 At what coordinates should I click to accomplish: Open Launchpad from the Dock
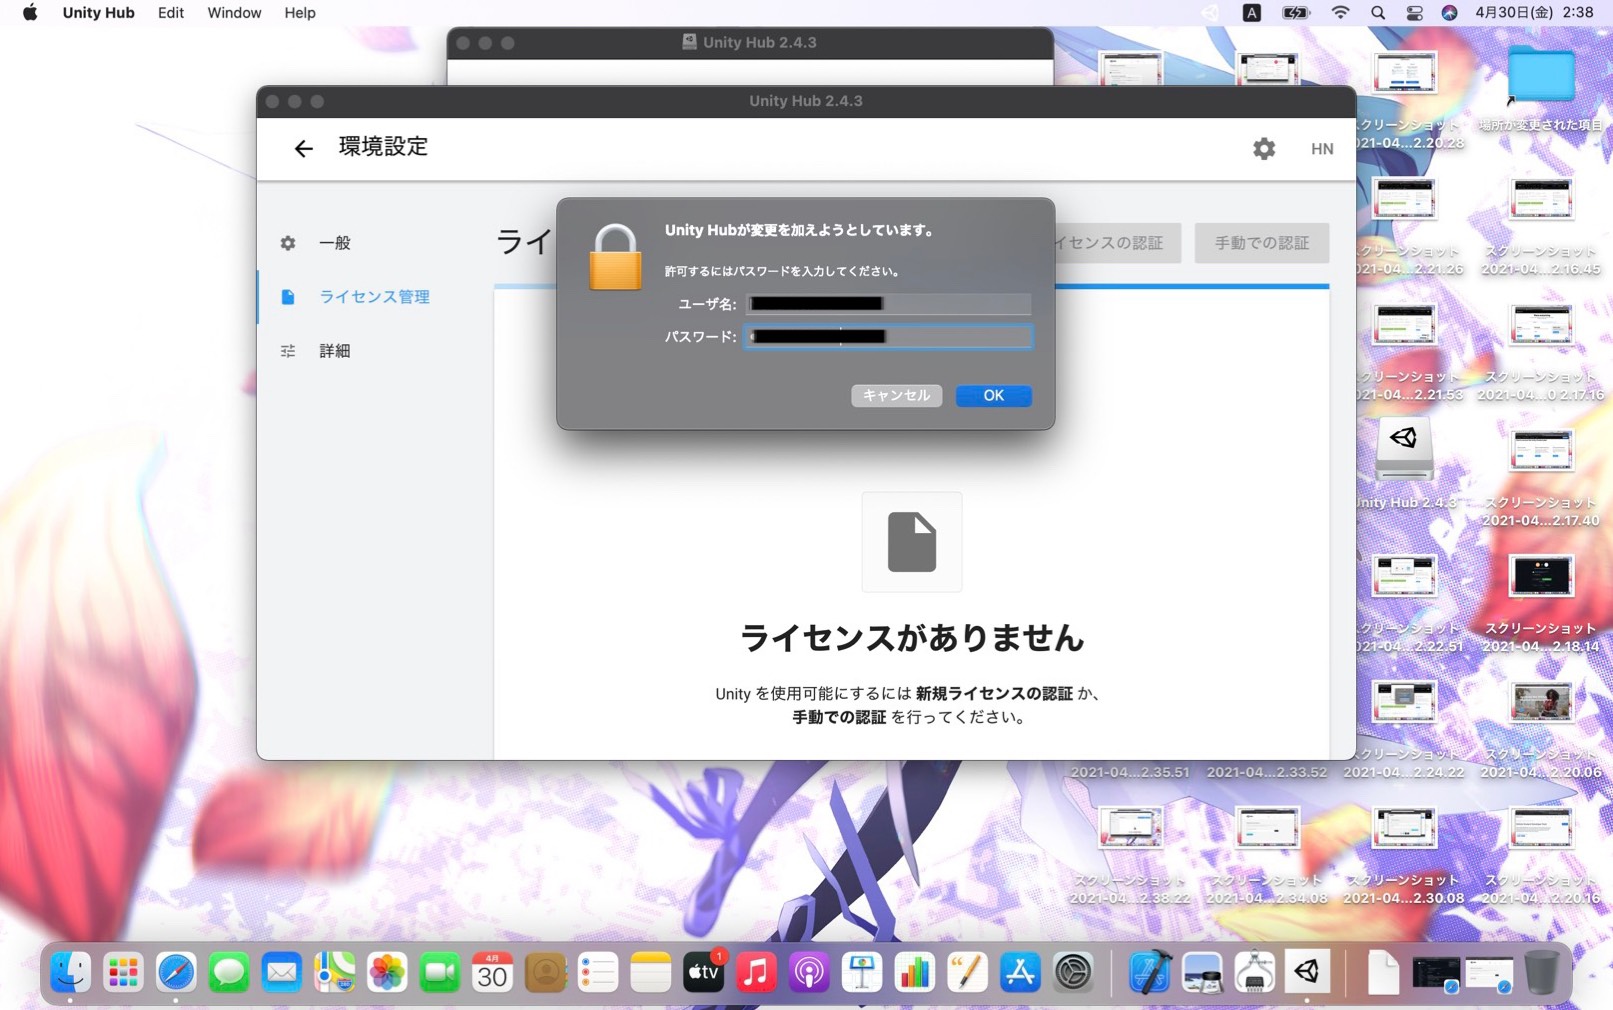point(123,971)
